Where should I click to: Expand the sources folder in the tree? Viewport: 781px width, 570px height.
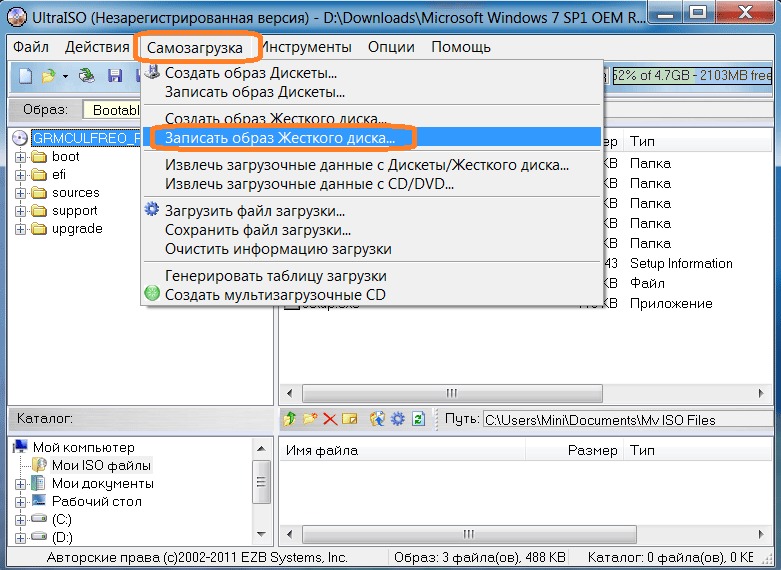pos(21,193)
